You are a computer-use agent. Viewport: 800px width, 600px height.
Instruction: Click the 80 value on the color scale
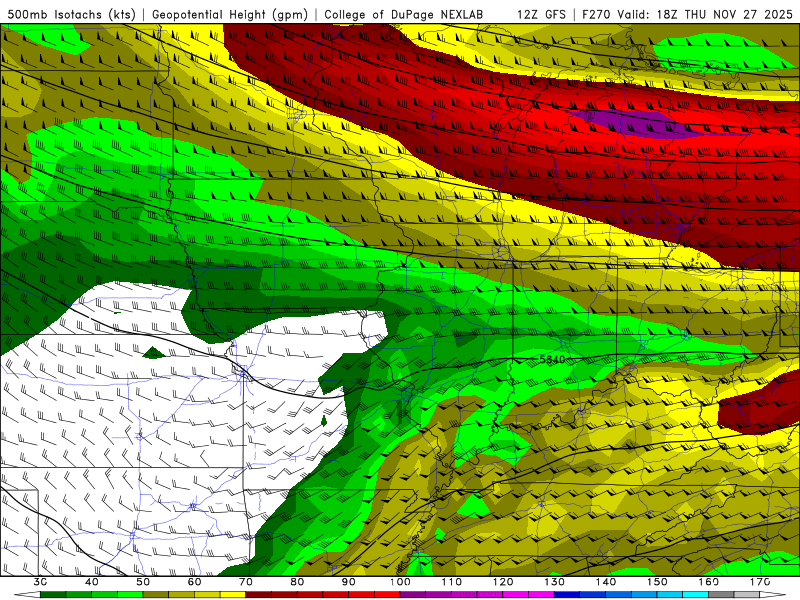pos(297,582)
